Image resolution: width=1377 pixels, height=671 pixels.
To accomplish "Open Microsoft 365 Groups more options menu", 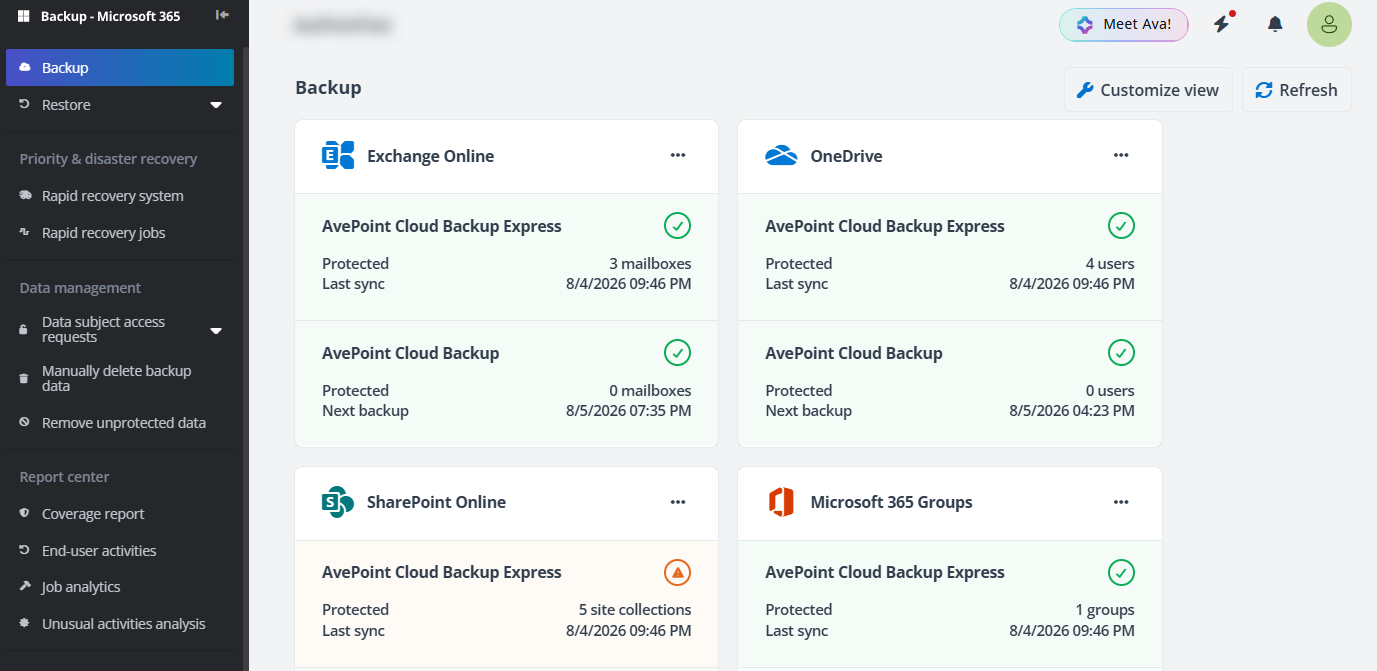I will click(1121, 502).
